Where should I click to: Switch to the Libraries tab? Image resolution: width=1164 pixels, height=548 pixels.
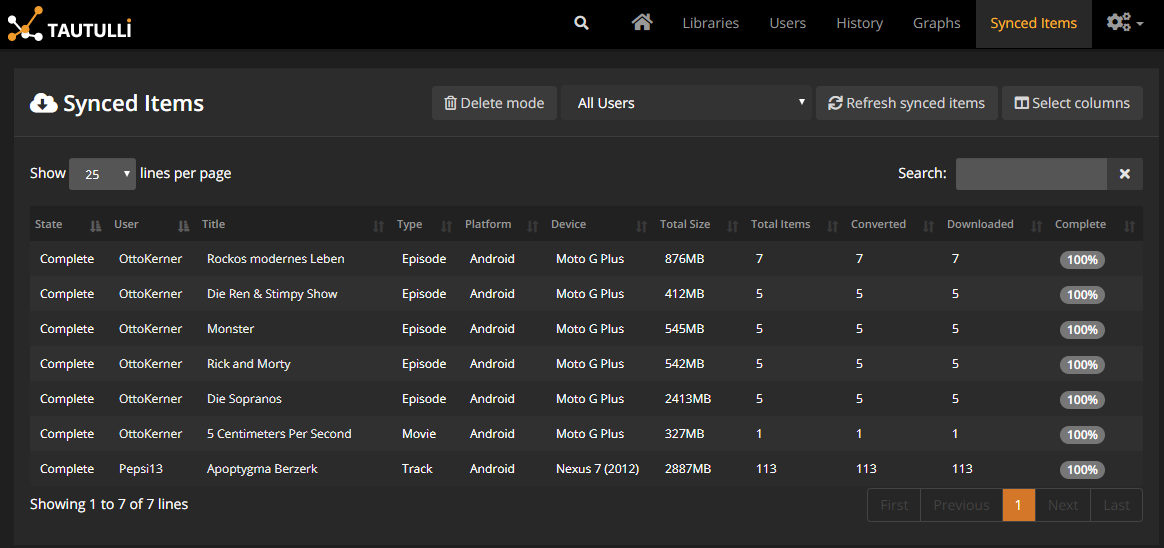710,23
